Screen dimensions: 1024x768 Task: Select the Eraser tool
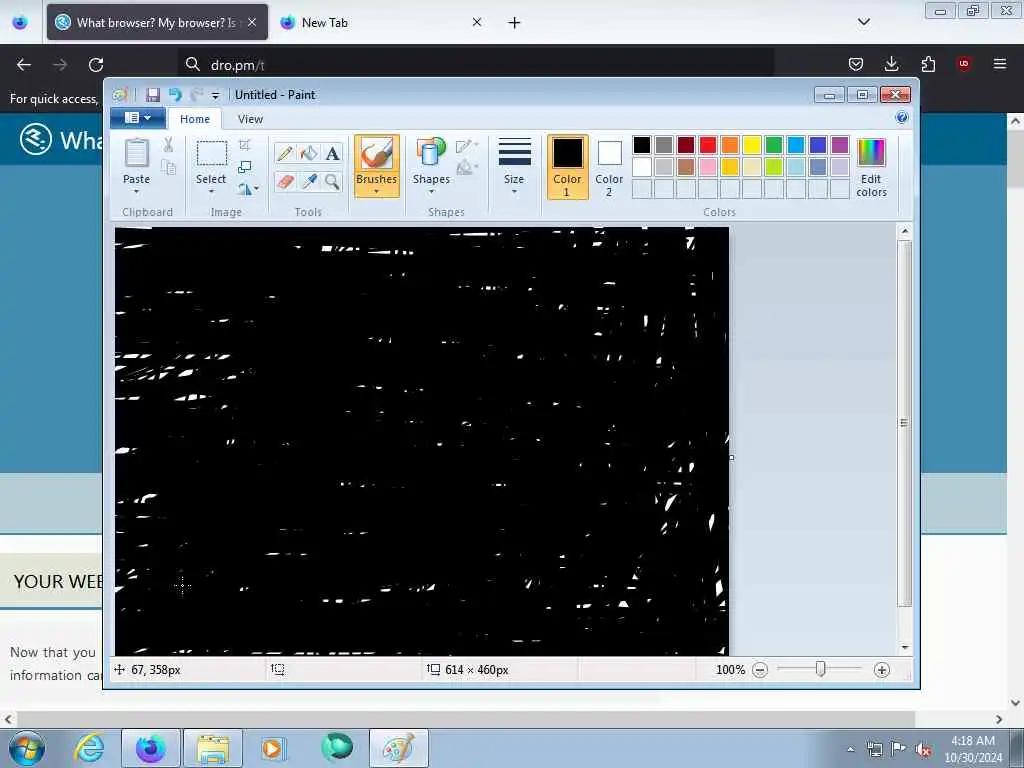coord(285,181)
